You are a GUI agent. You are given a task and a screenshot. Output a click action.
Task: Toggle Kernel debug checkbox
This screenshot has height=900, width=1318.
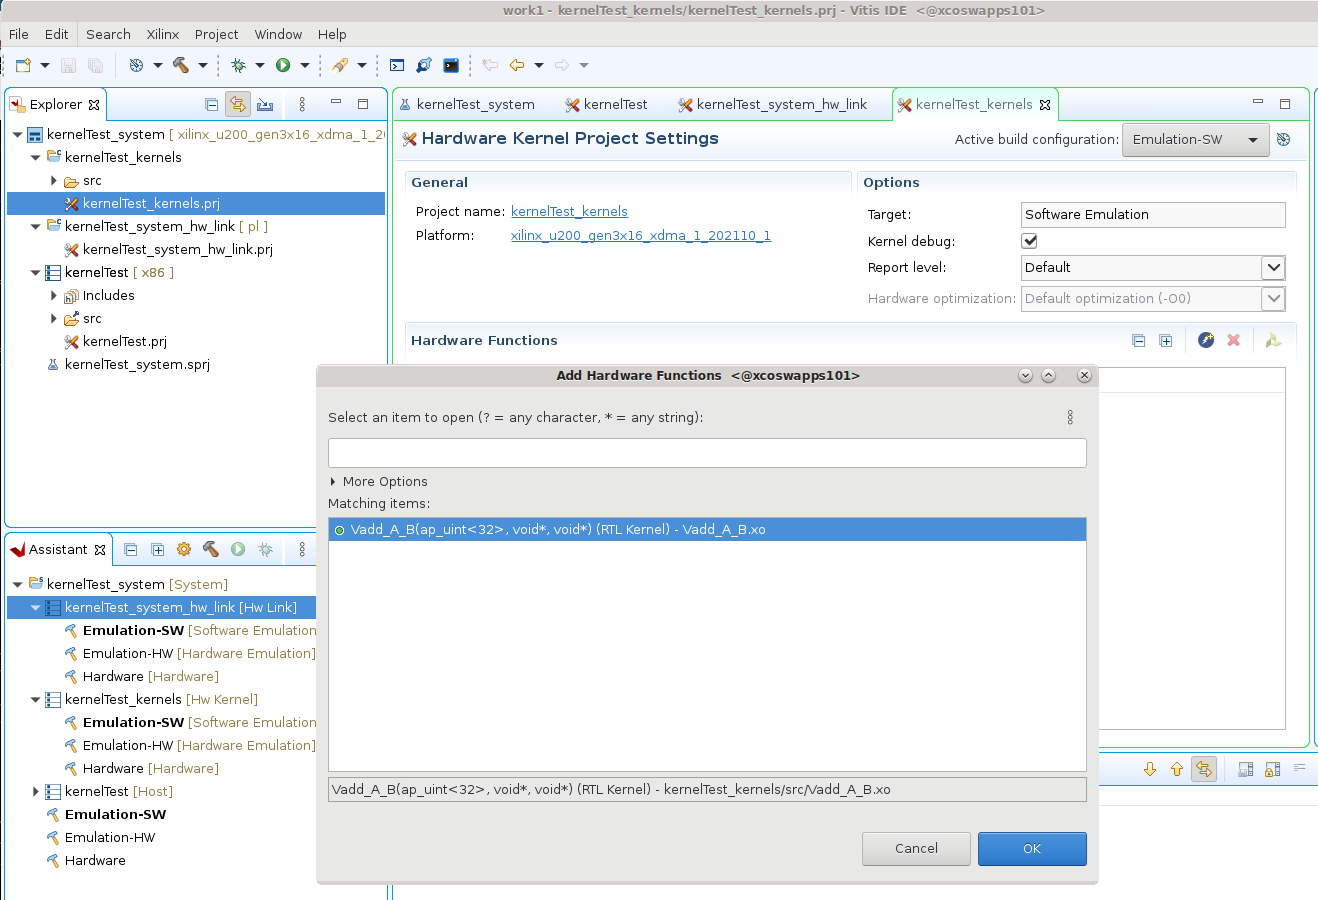[1029, 241]
